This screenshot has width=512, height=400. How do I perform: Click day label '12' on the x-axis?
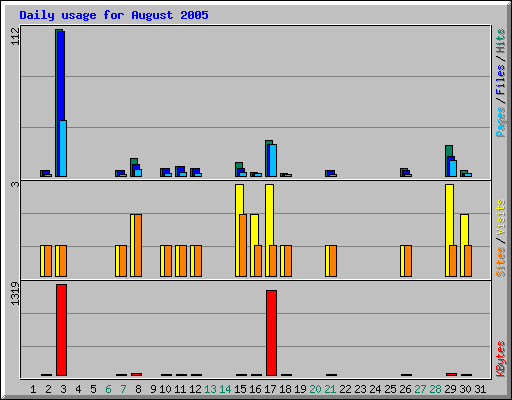[x=195, y=389]
